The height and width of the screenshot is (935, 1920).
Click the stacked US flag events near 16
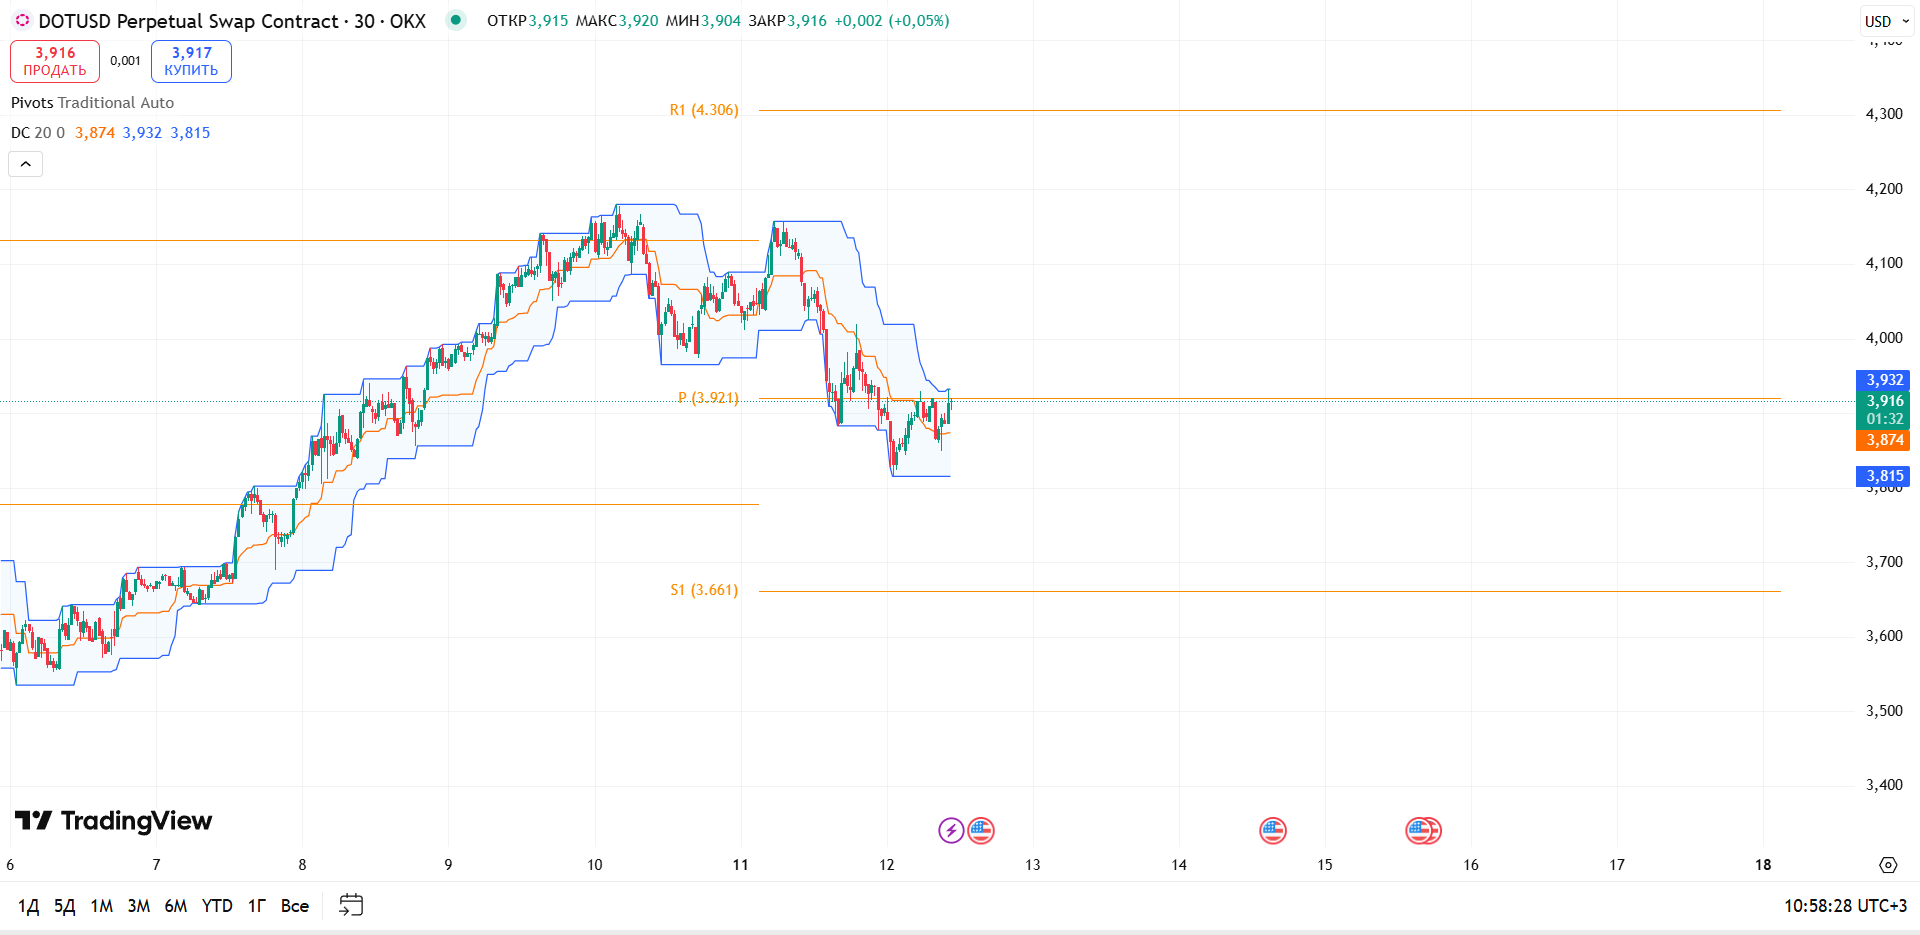(1423, 830)
